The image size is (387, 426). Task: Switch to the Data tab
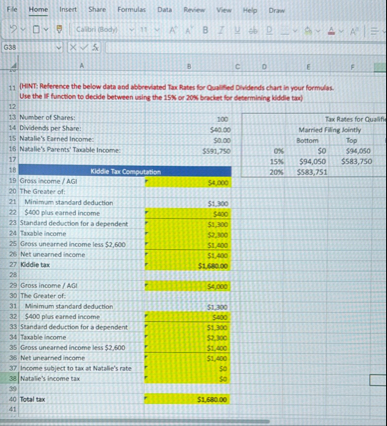point(165,10)
